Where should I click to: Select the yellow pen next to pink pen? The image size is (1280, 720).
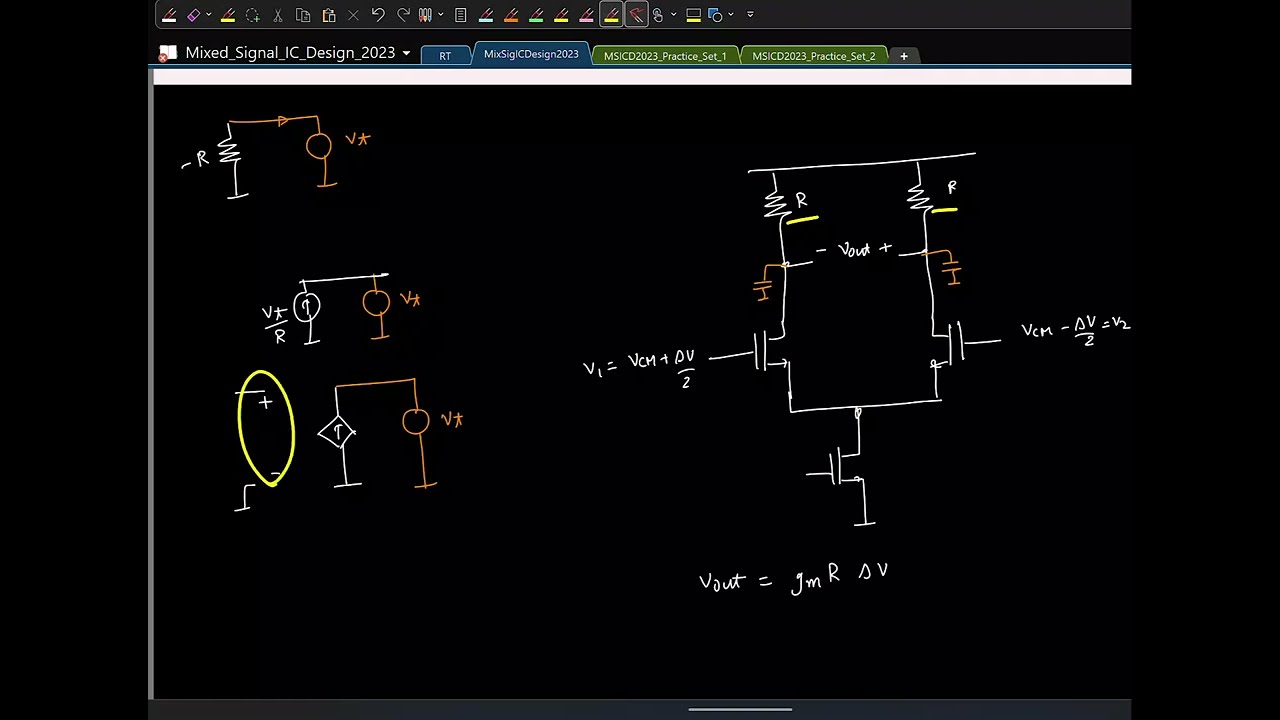pos(561,15)
